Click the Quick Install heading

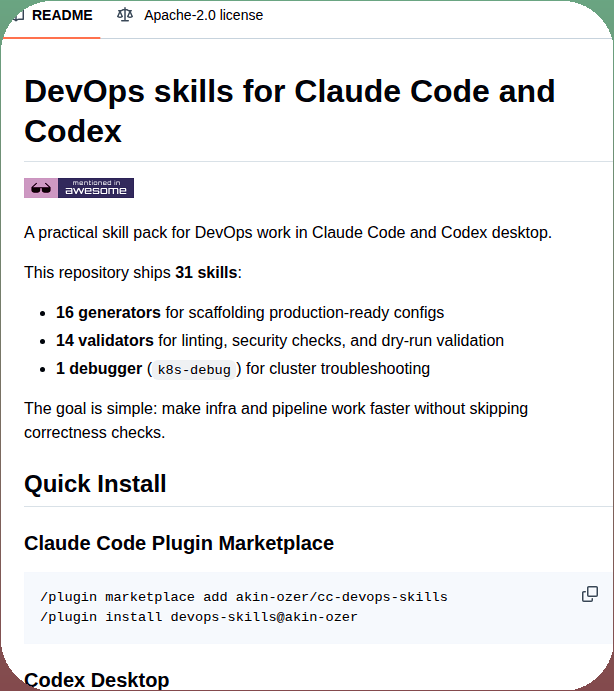pyautogui.click(x=95, y=484)
